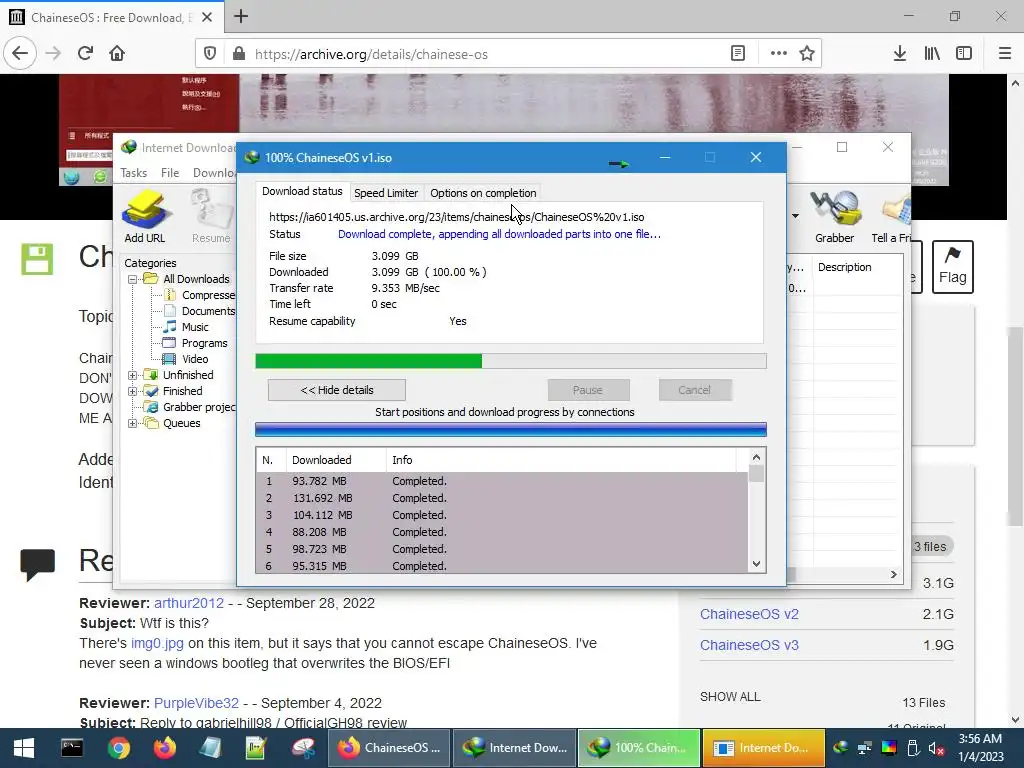Click the volume muted tray icon
The image size is (1024, 768).
point(936,748)
